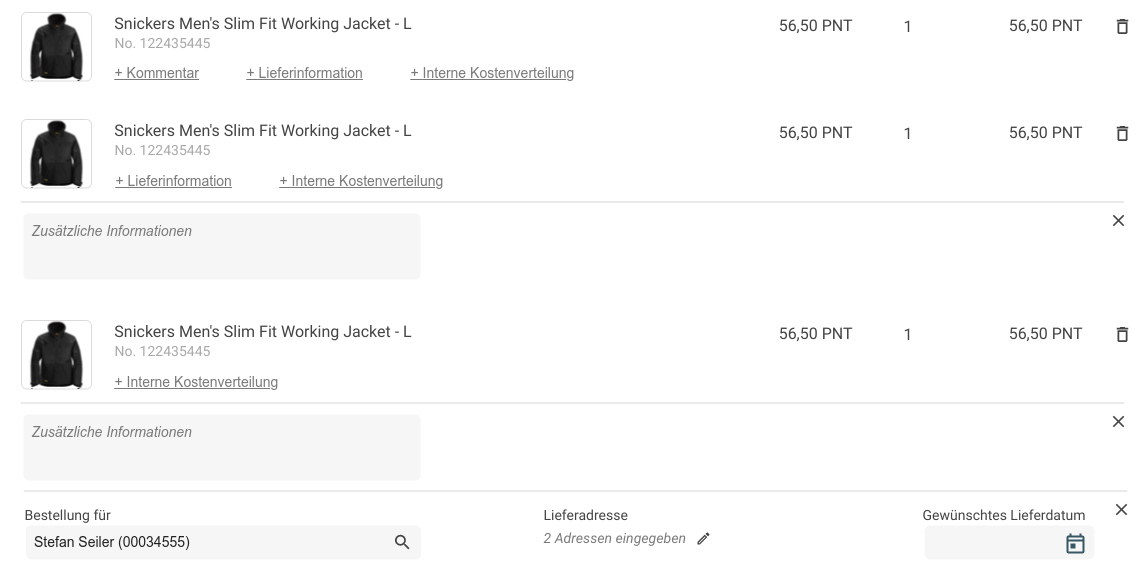
Task: Open the third jacket product title link
Action: click(x=262, y=332)
